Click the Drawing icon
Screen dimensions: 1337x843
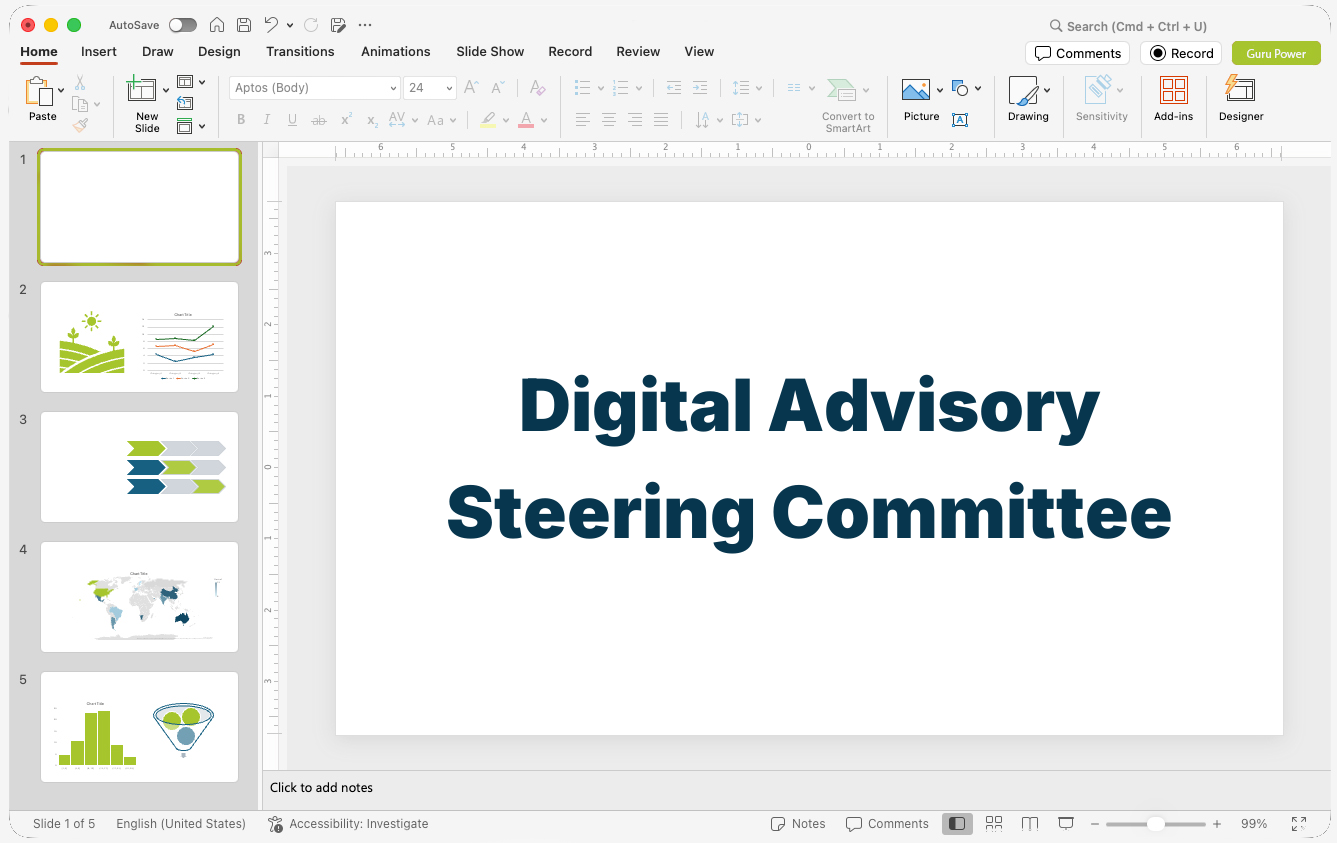click(1023, 91)
